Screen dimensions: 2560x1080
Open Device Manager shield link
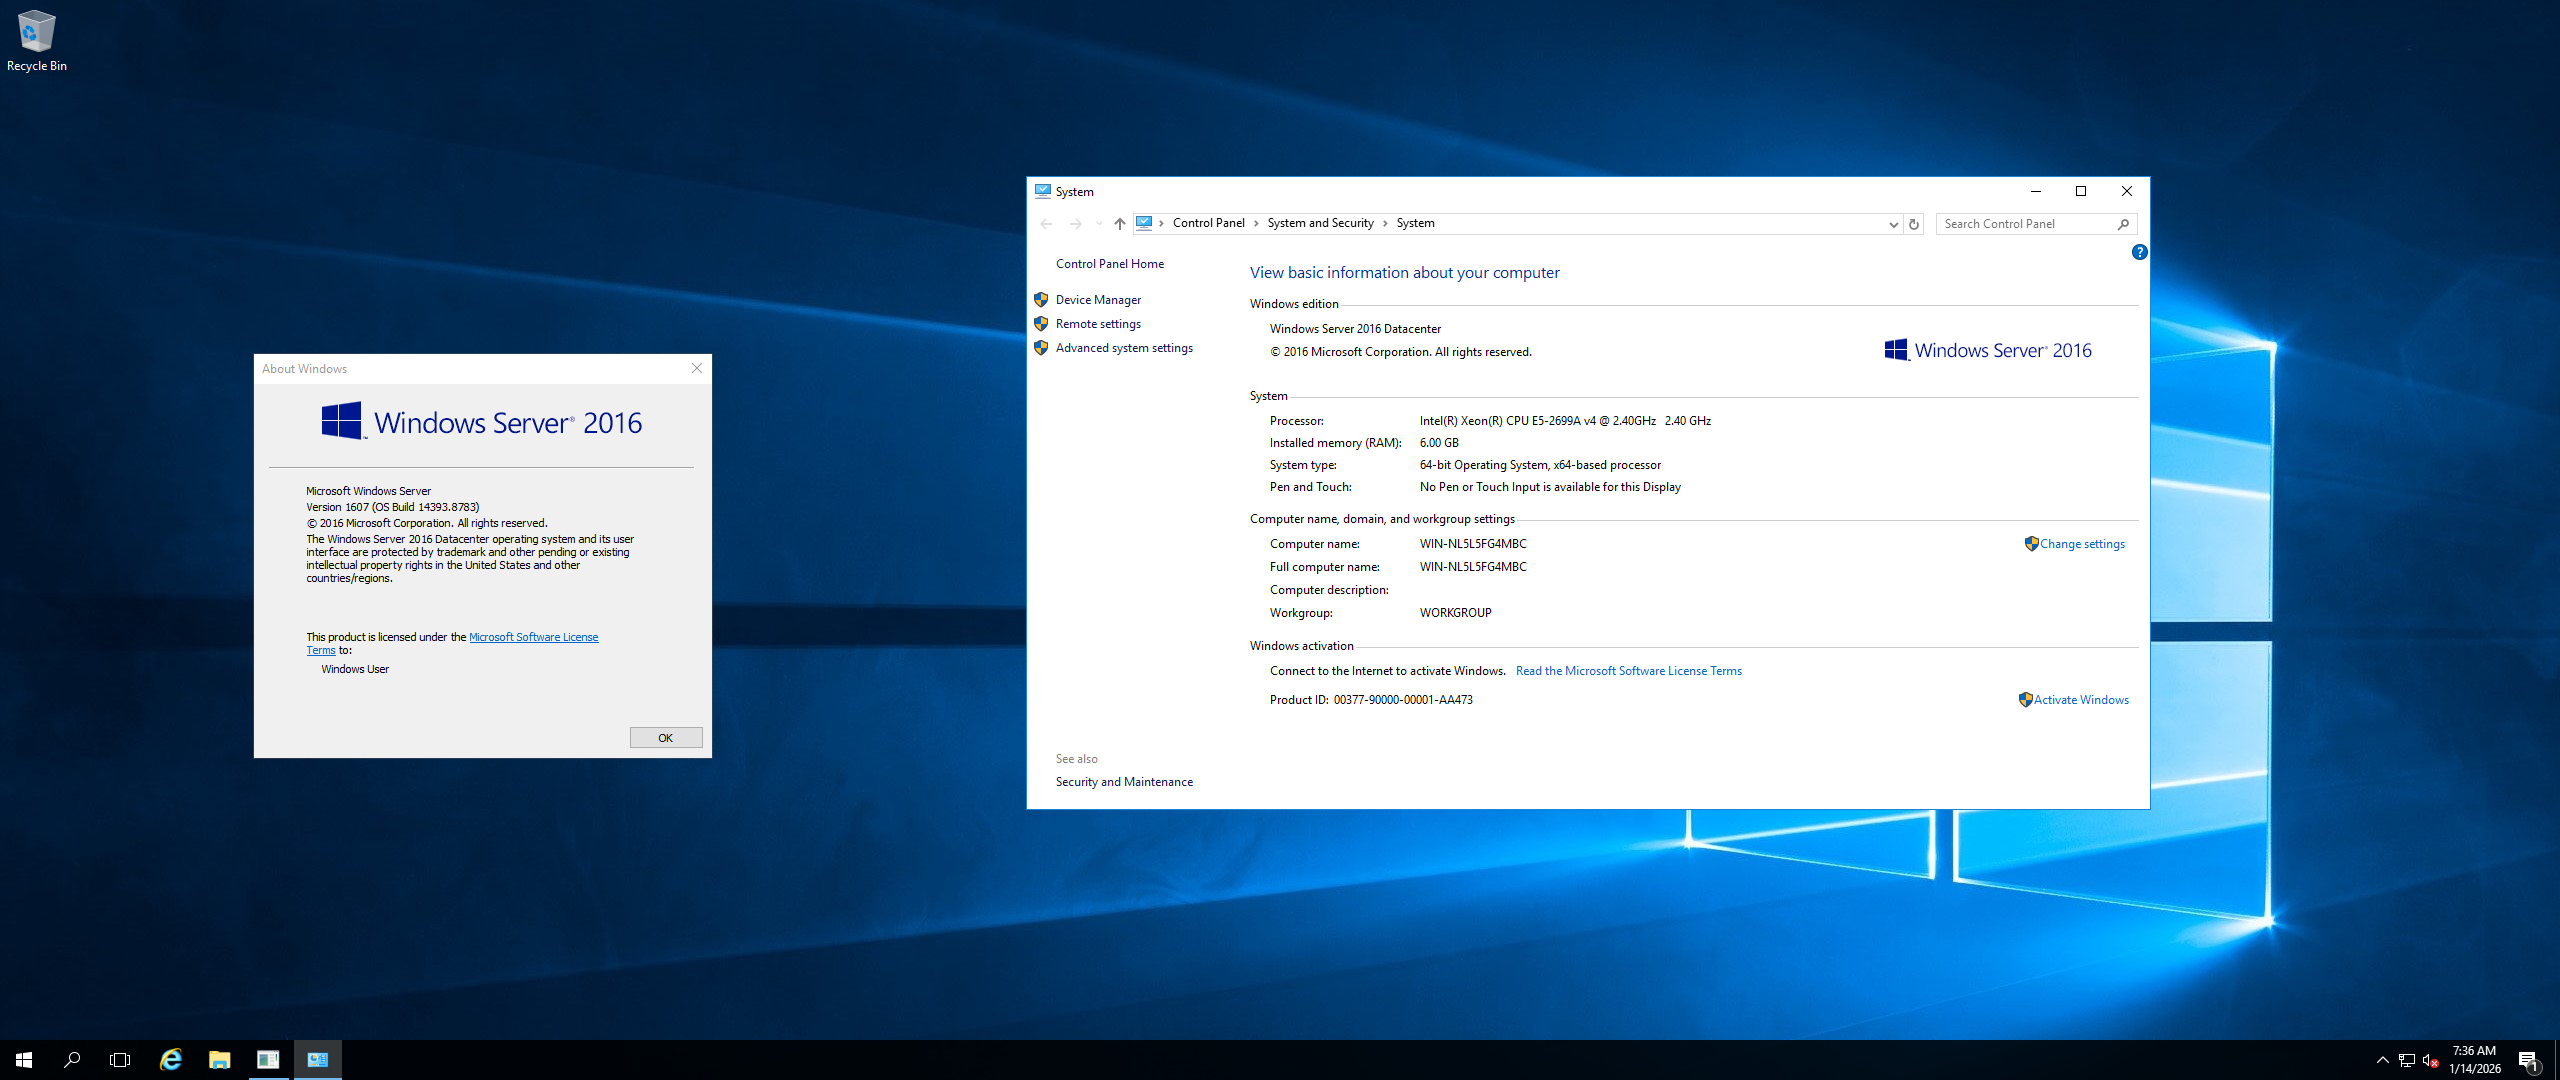tap(1097, 300)
